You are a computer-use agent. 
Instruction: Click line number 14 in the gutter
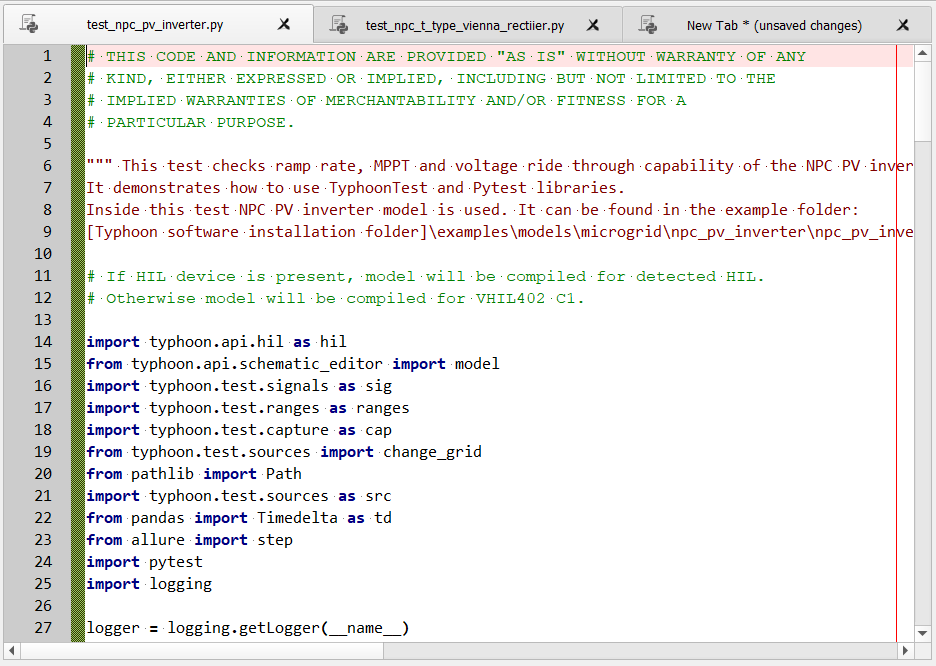(x=43, y=342)
